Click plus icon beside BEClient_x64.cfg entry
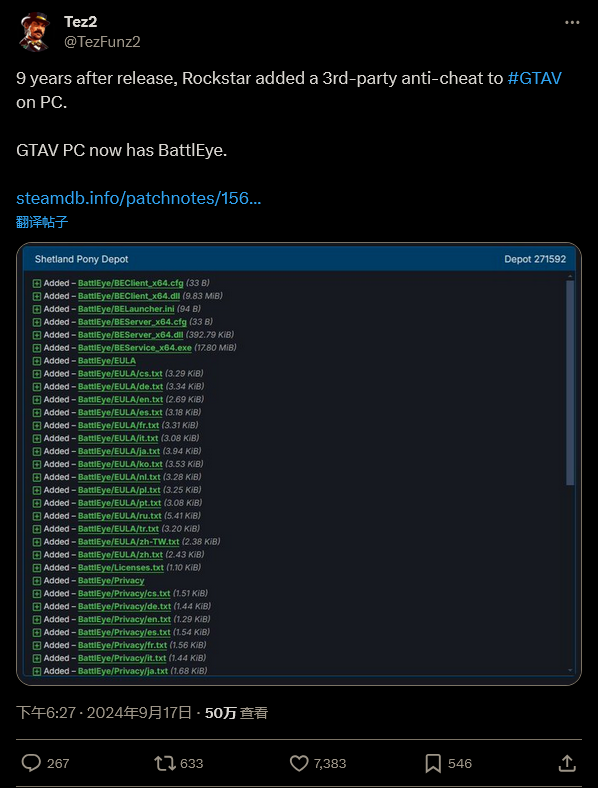The width and height of the screenshot is (598, 788). point(37,283)
